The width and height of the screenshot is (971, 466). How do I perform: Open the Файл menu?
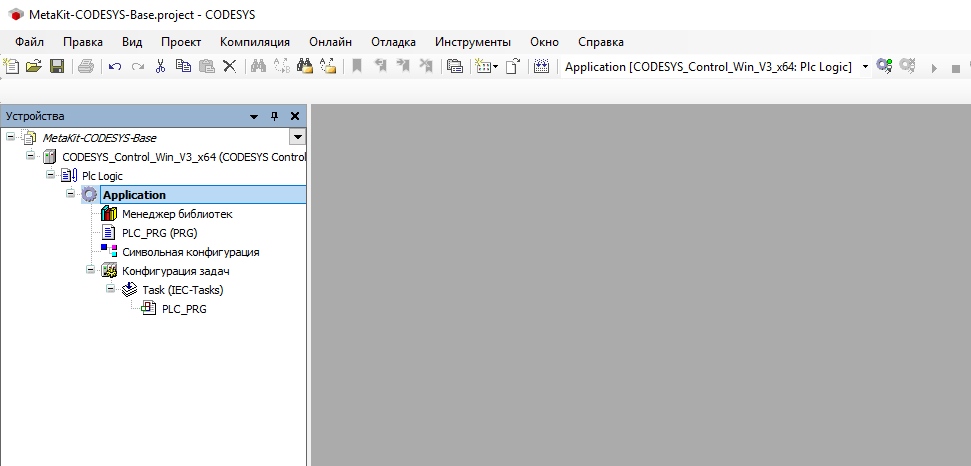[30, 42]
